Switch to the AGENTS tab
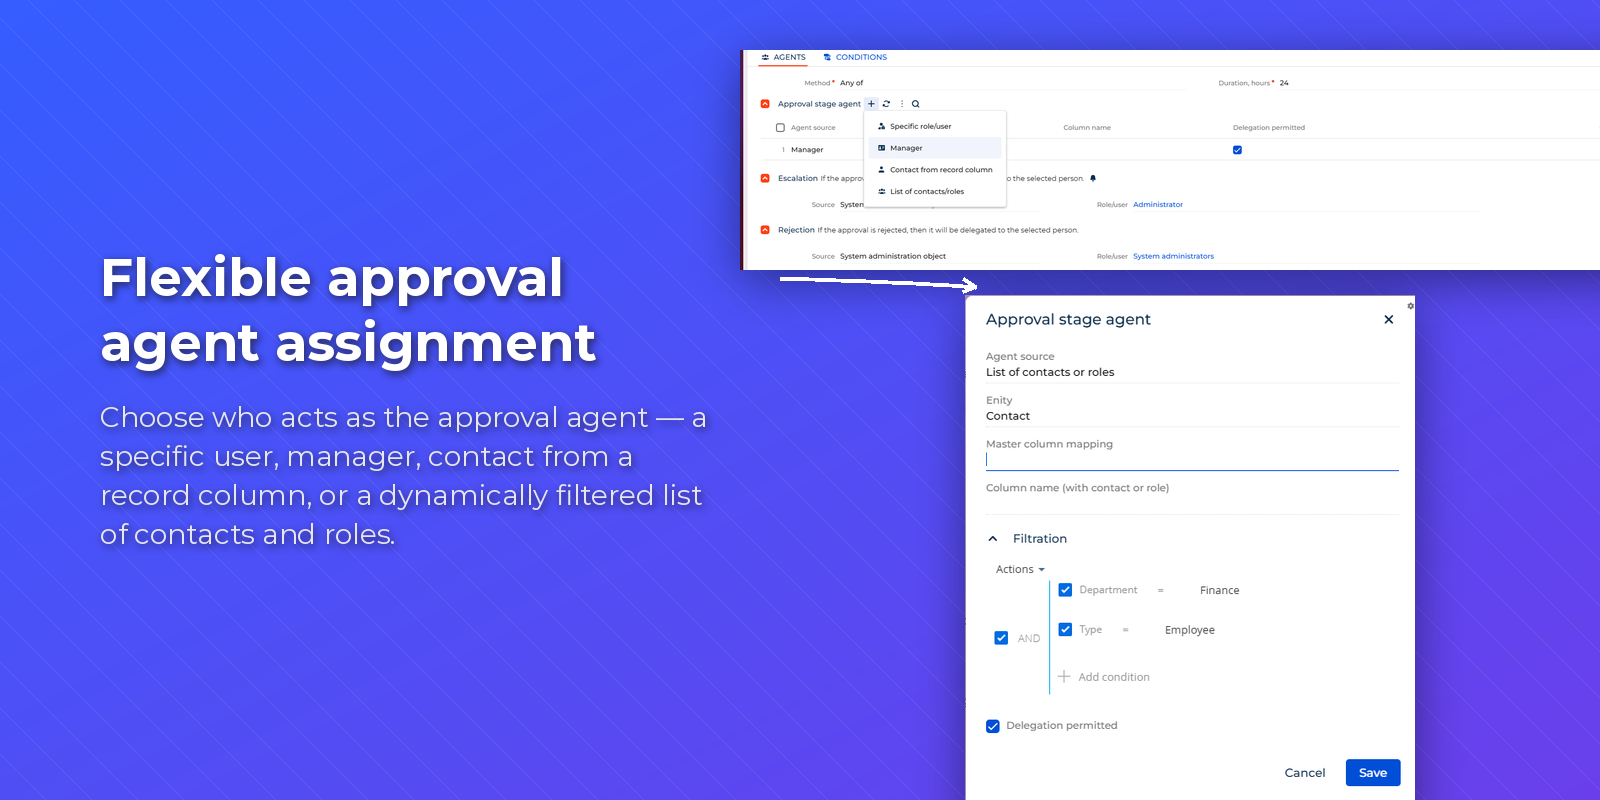Image resolution: width=1600 pixels, height=800 pixels. click(x=783, y=58)
